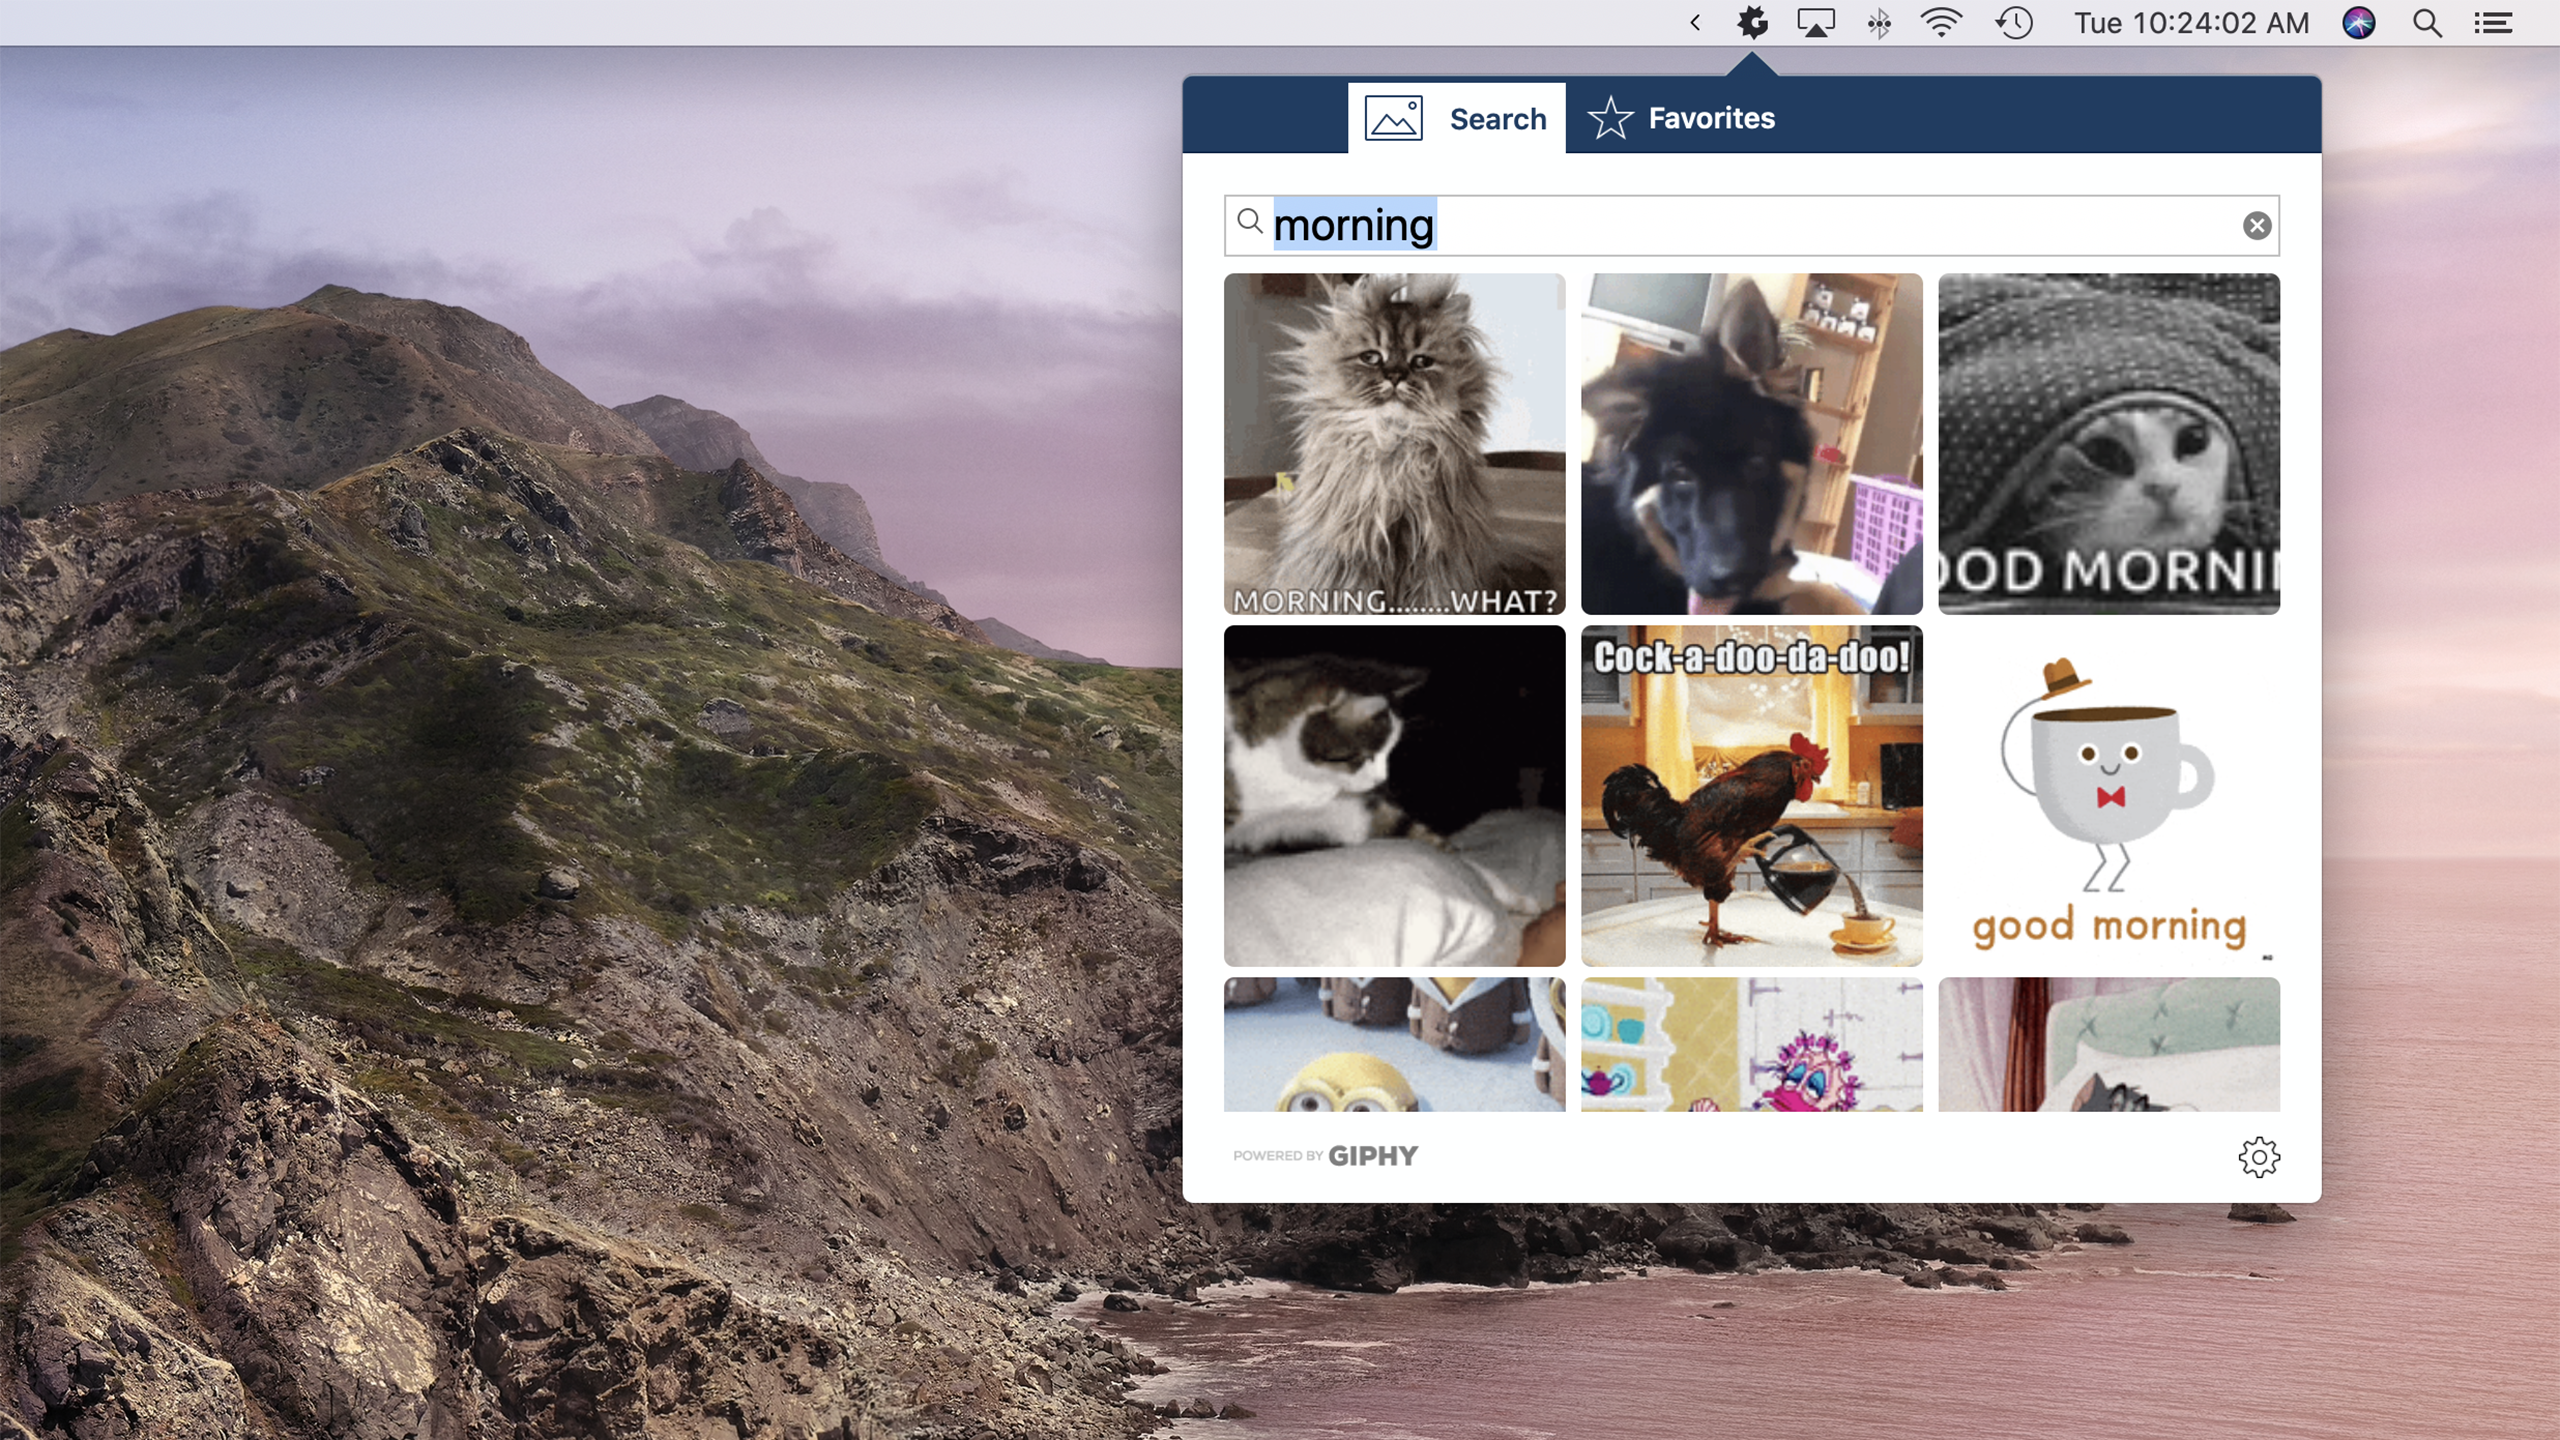Open AirPlay display menu bar icon
This screenshot has height=1440, width=2560.
click(x=1816, y=23)
